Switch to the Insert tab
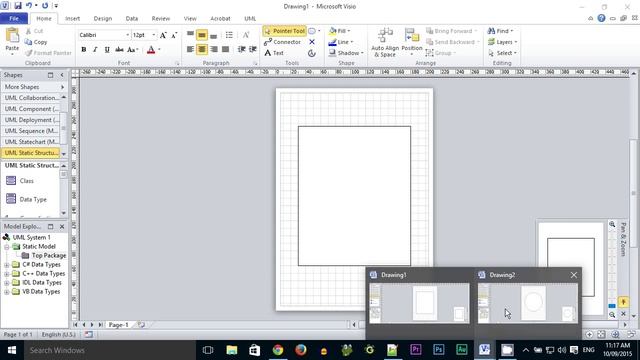Screen dimensions: 640x360 pyautogui.click(x=73, y=19)
